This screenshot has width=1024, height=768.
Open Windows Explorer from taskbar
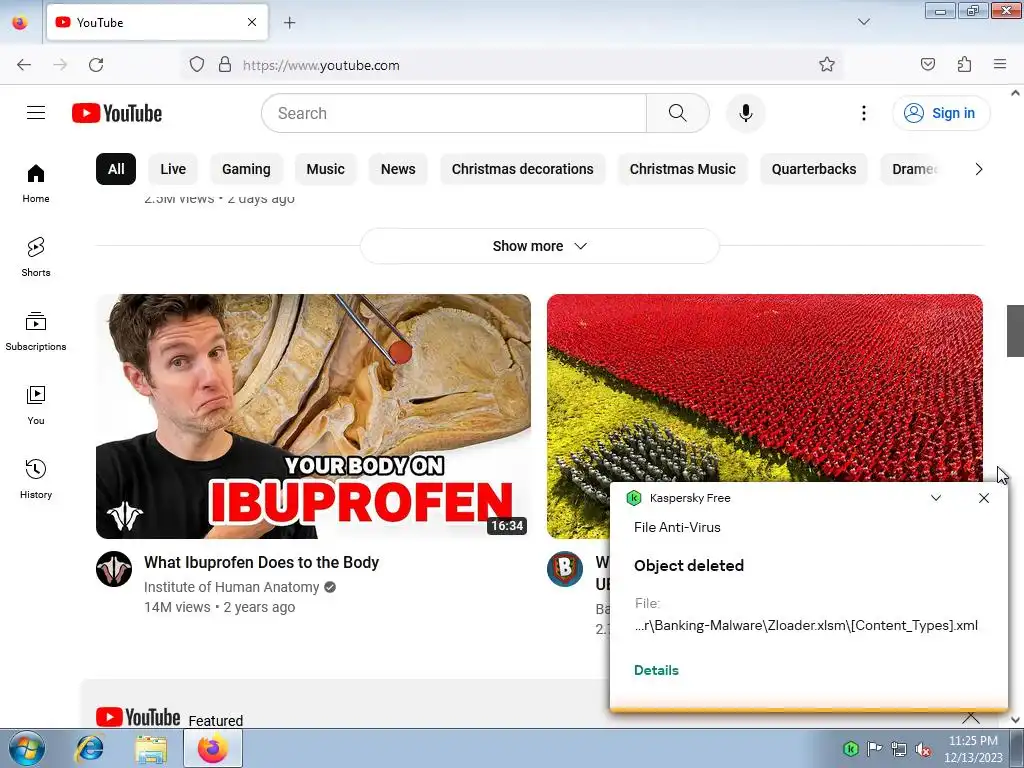151,748
